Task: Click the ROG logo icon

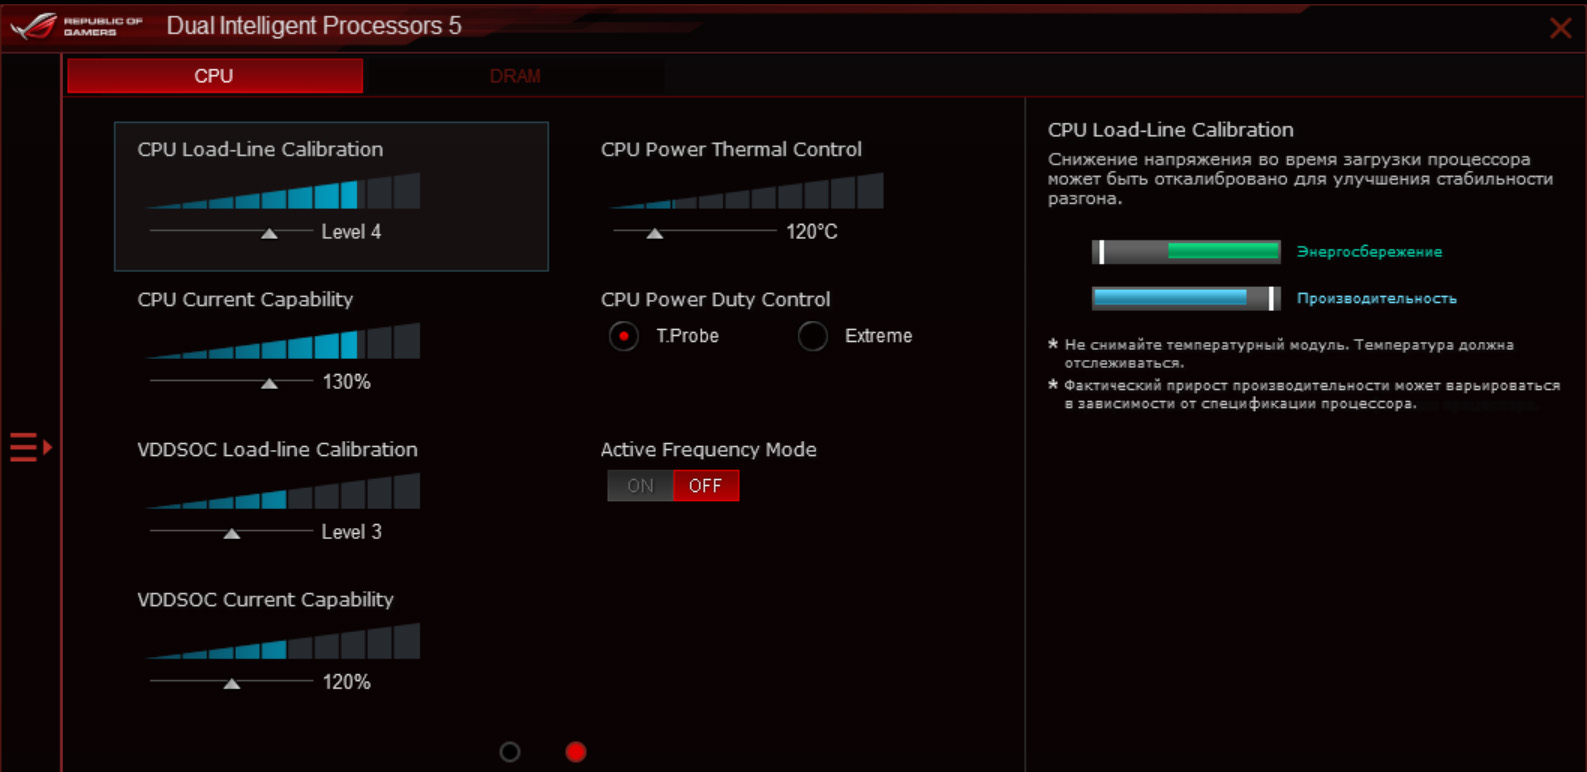Action: point(33,25)
